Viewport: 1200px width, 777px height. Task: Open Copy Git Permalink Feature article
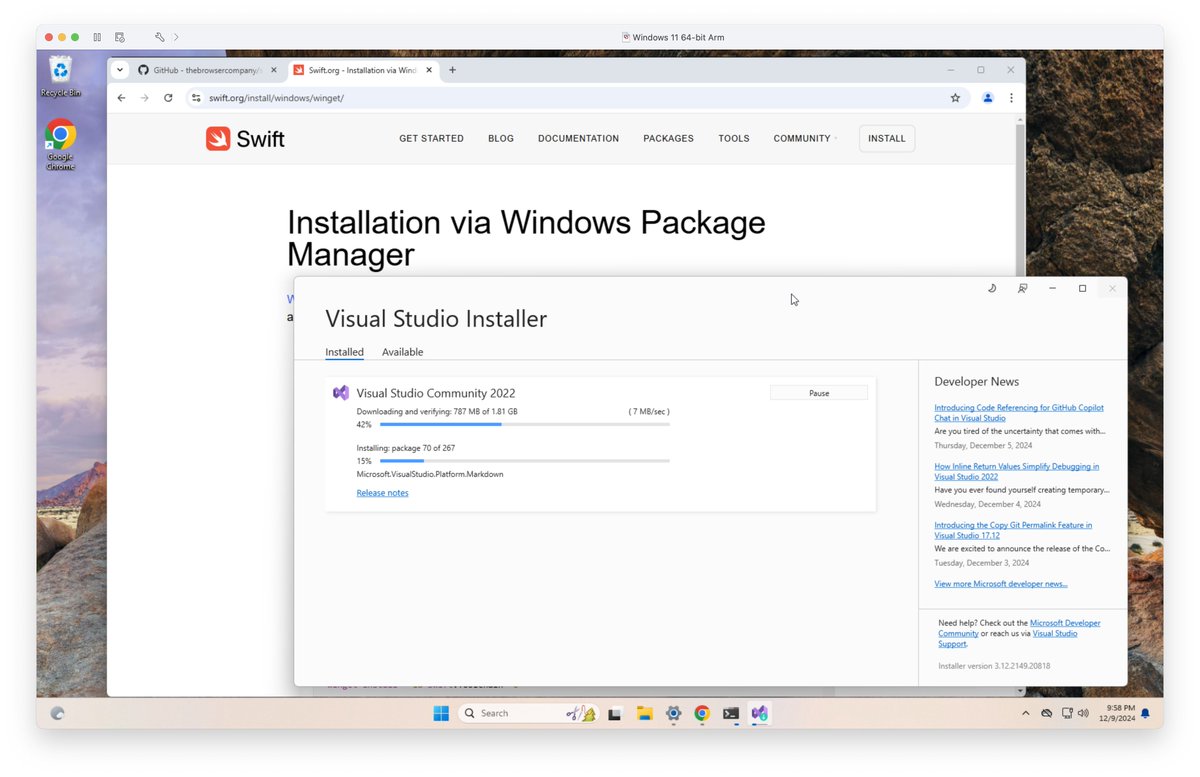point(1013,530)
